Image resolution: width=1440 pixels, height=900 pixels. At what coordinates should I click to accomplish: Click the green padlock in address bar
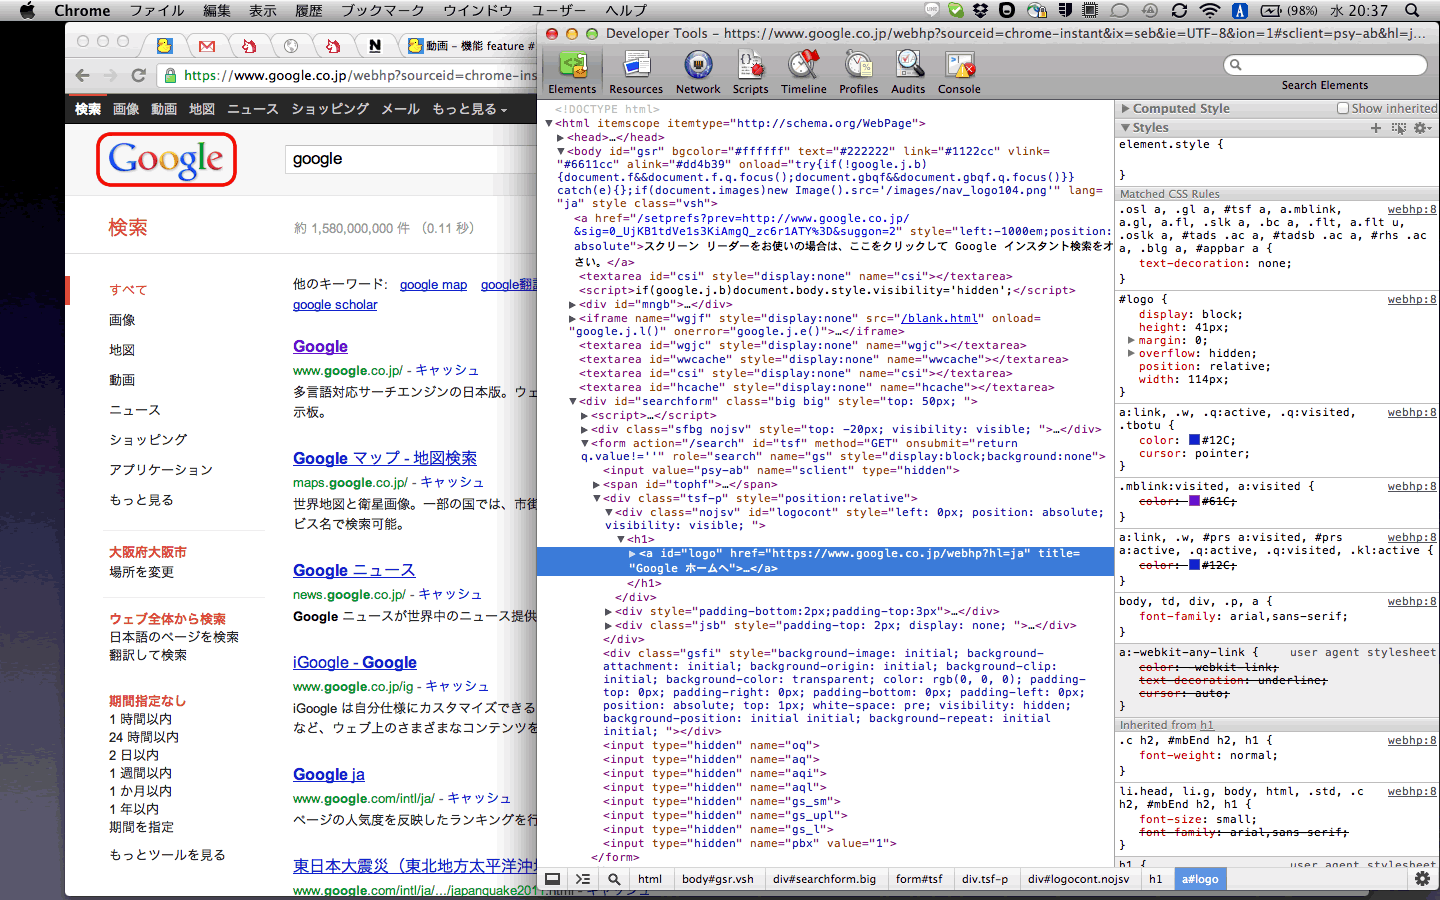pyautogui.click(x=170, y=75)
